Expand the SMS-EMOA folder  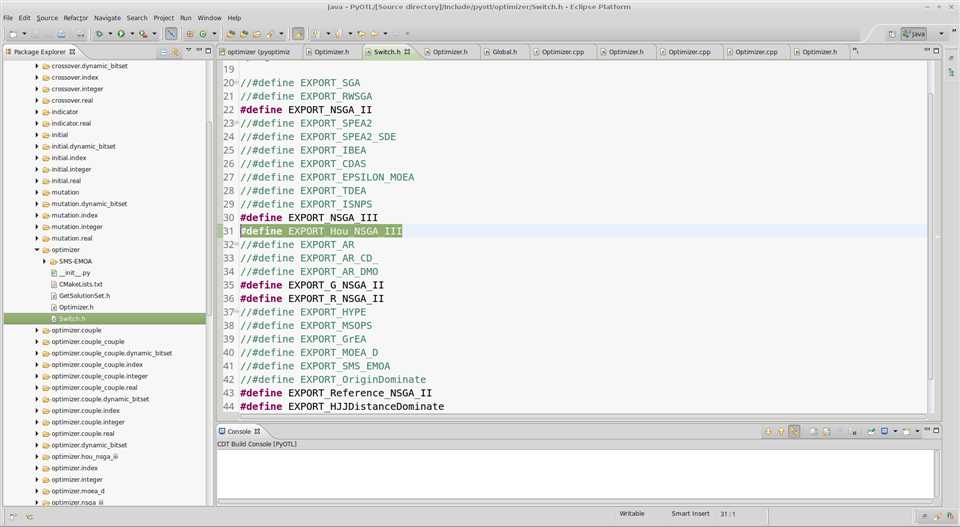click(x=44, y=261)
